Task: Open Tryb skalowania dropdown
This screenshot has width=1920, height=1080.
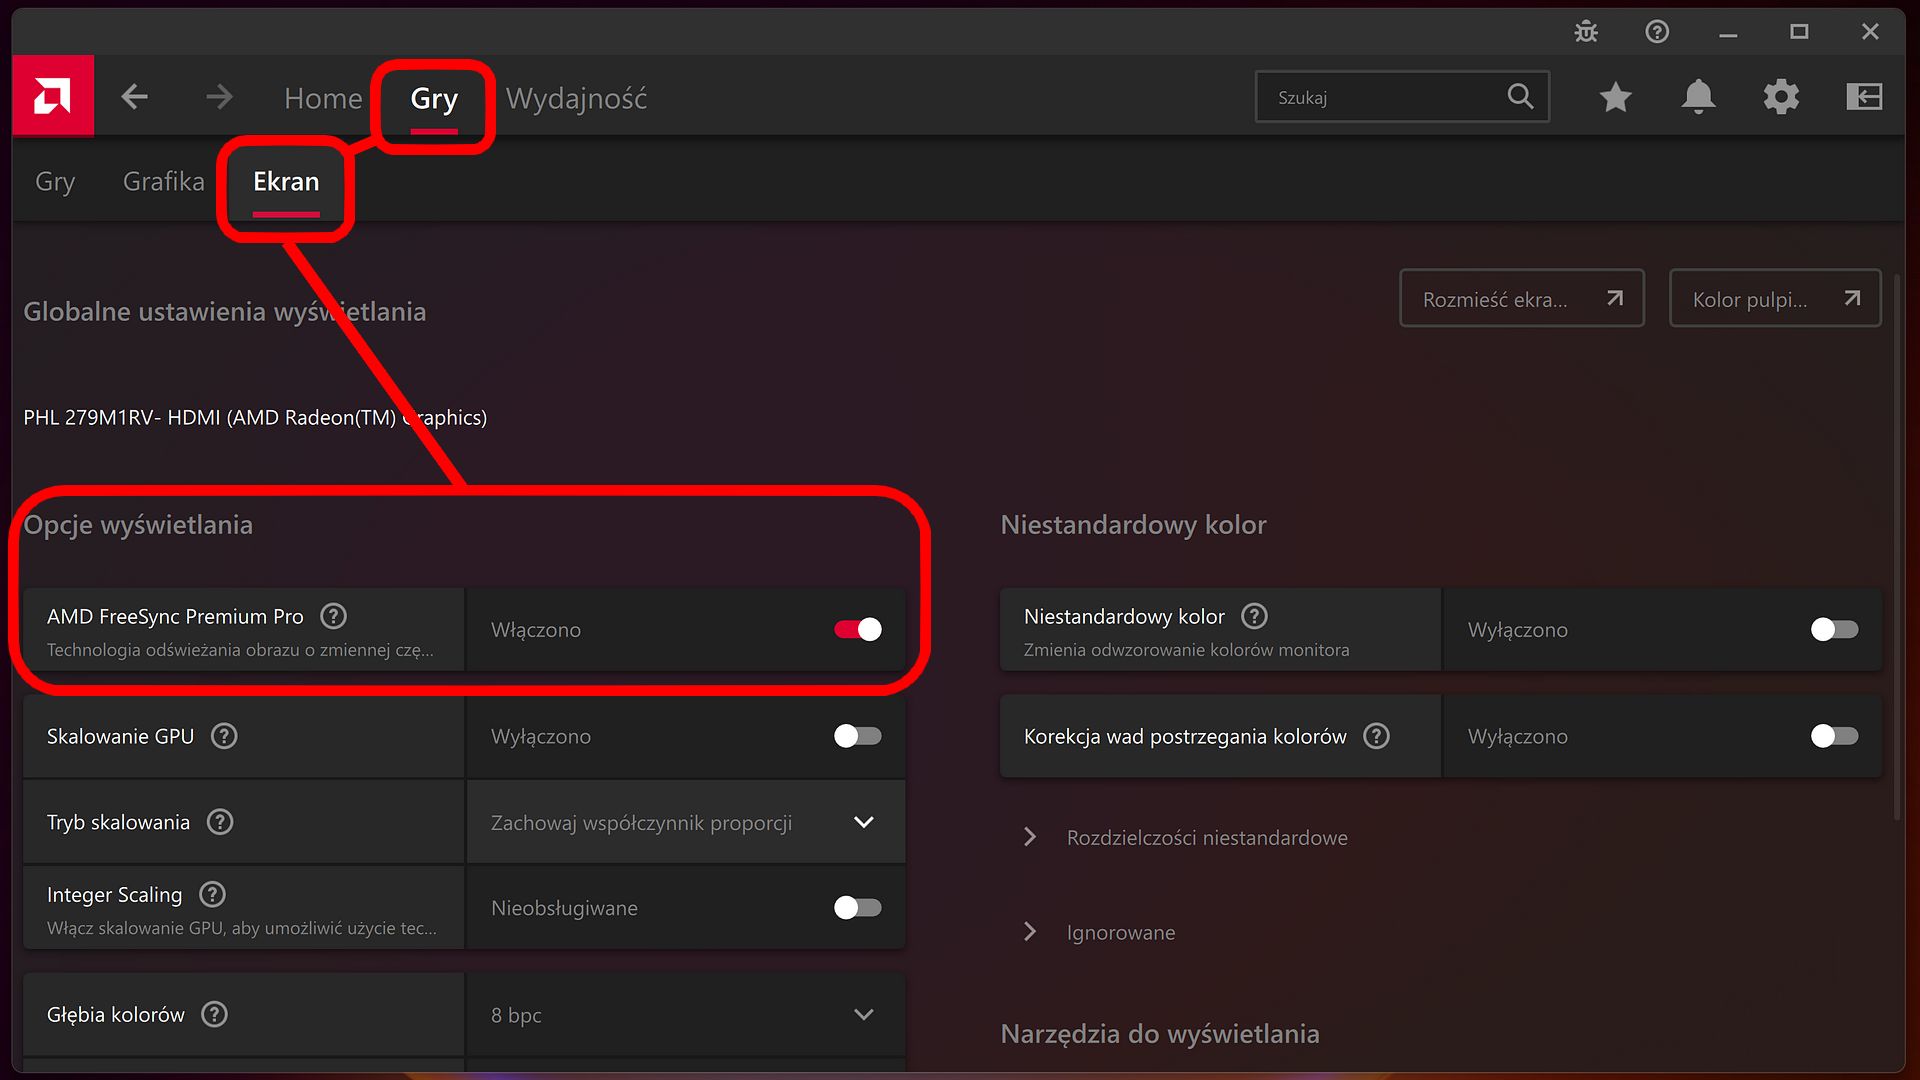Action: tap(686, 822)
